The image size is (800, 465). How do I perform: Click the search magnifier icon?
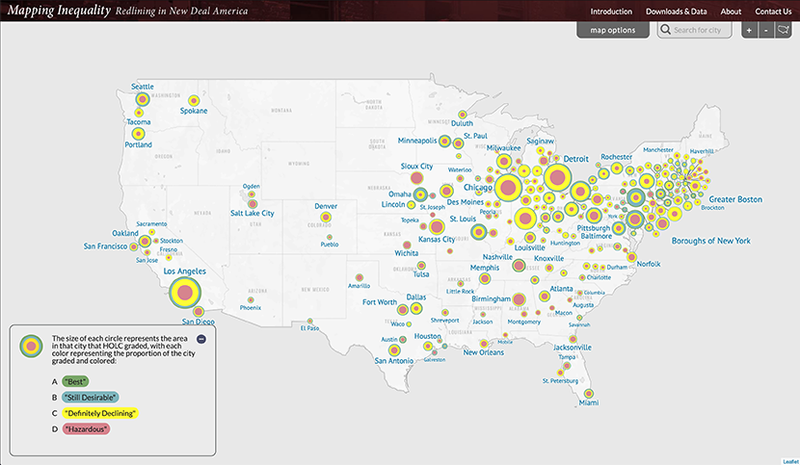point(666,31)
